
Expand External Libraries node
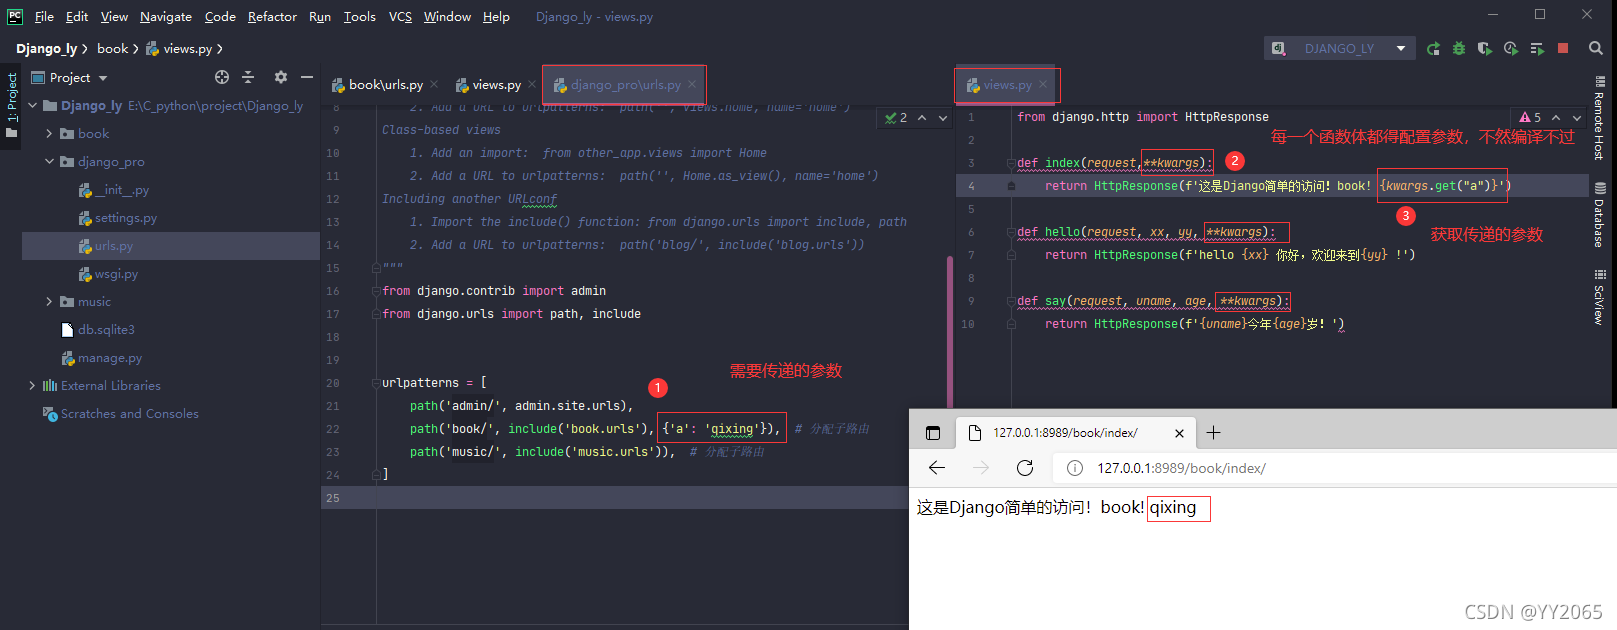coord(33,385)
